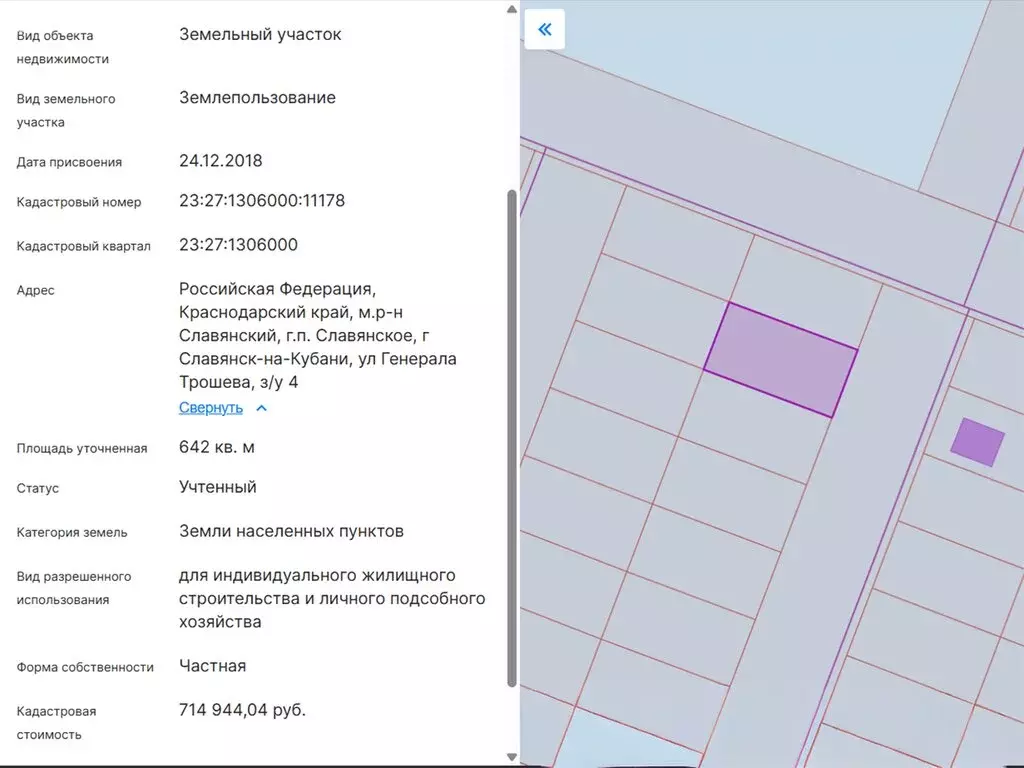Click the cadastral quarter value 23:27:1306000
1024x768 pixels.
point(238,245)
